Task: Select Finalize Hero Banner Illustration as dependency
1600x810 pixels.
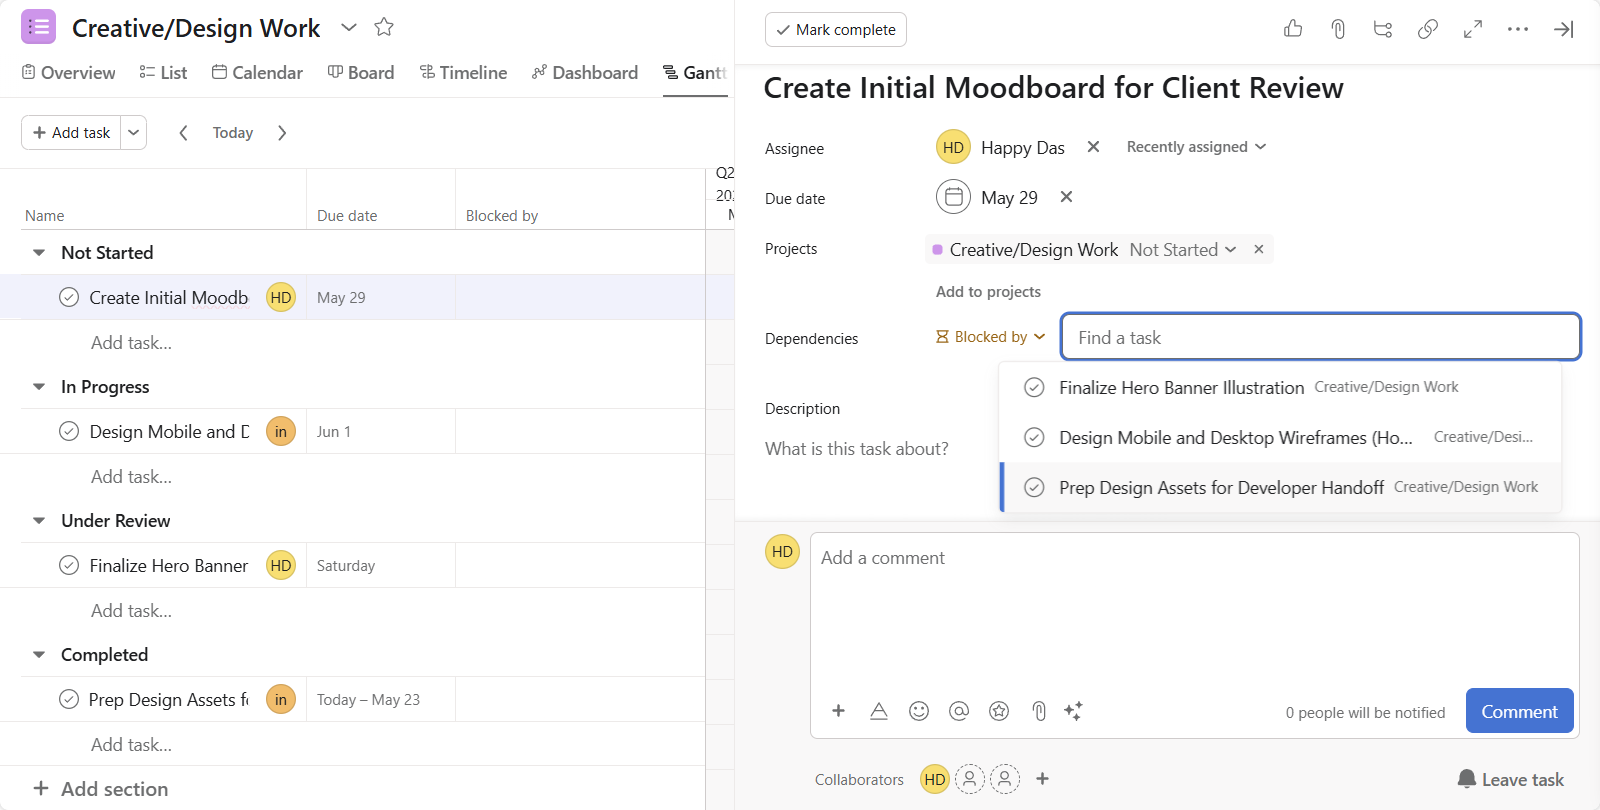Action: [1281, 387]
